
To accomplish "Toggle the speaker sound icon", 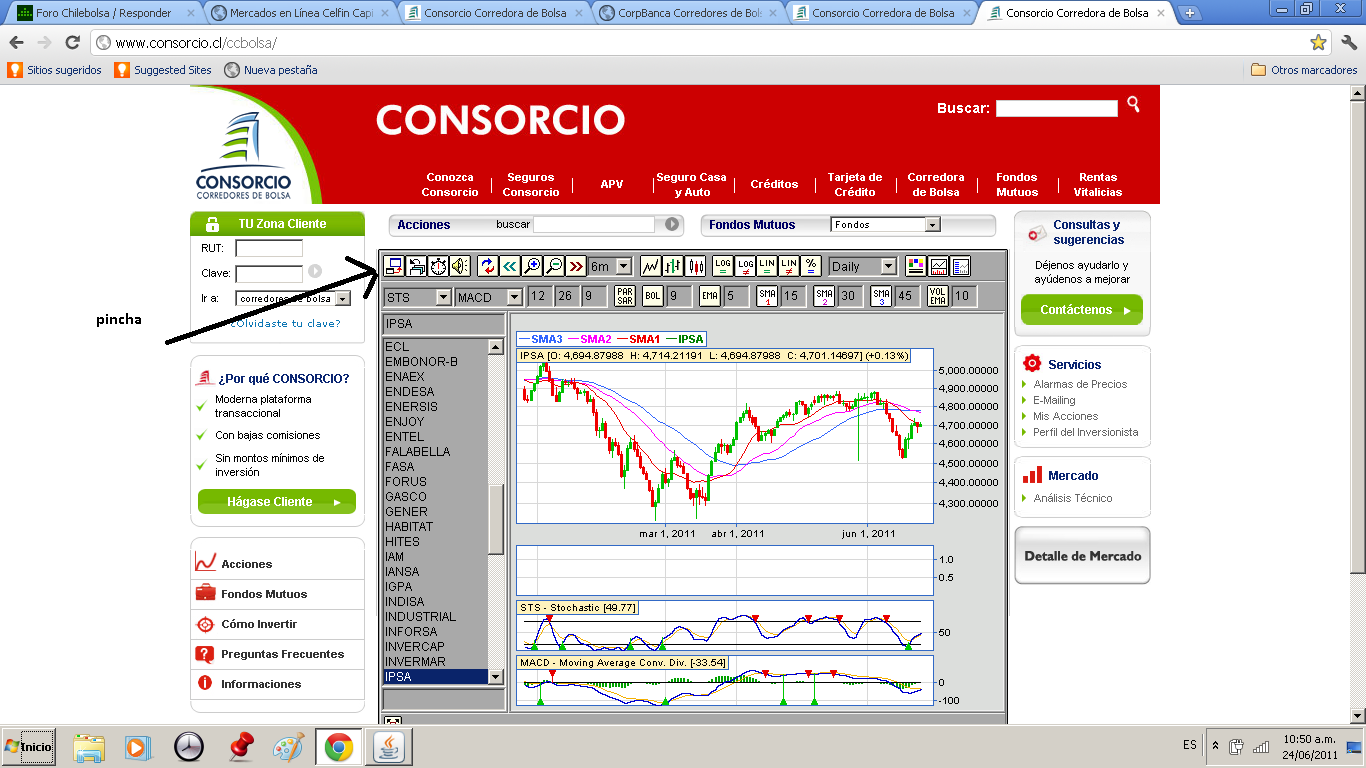I will [x=460, y=266].
